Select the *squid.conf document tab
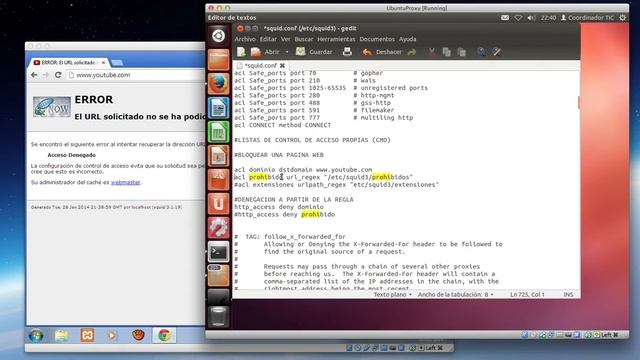640x360 pixels. [x=260, y=65]
